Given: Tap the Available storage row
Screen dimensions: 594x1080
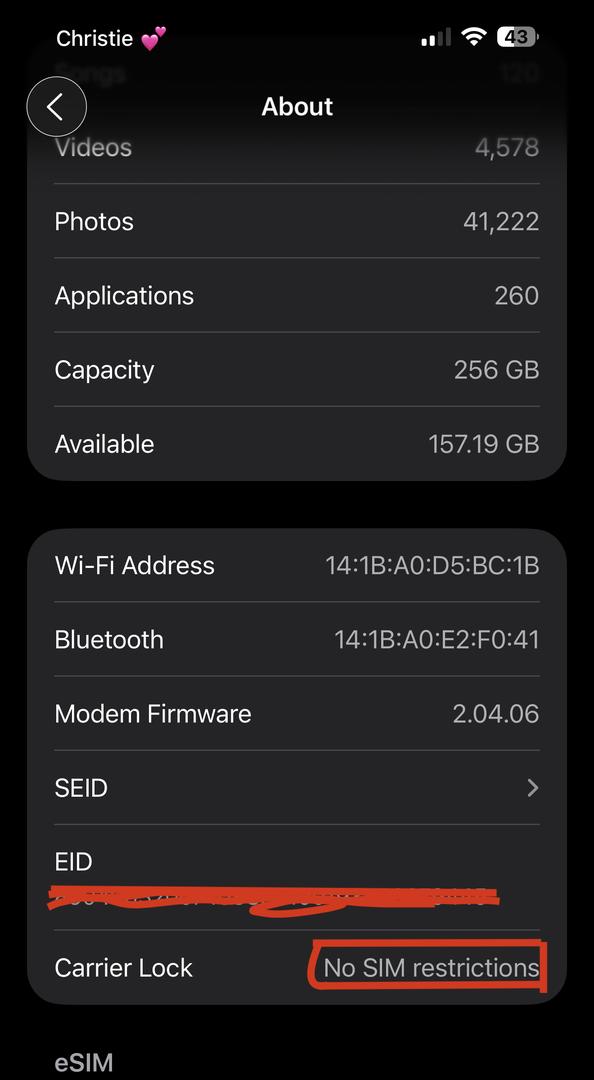Looking at the screenshot, I should click(297, 444).
